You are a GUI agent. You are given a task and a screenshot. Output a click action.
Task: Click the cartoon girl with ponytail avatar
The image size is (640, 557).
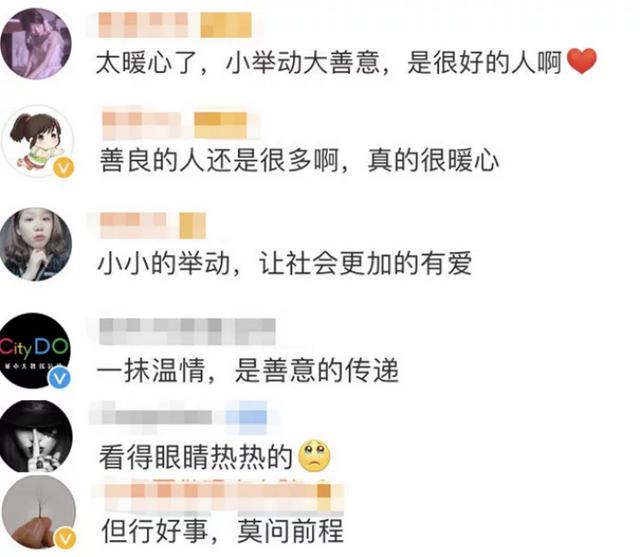[38, 141]
